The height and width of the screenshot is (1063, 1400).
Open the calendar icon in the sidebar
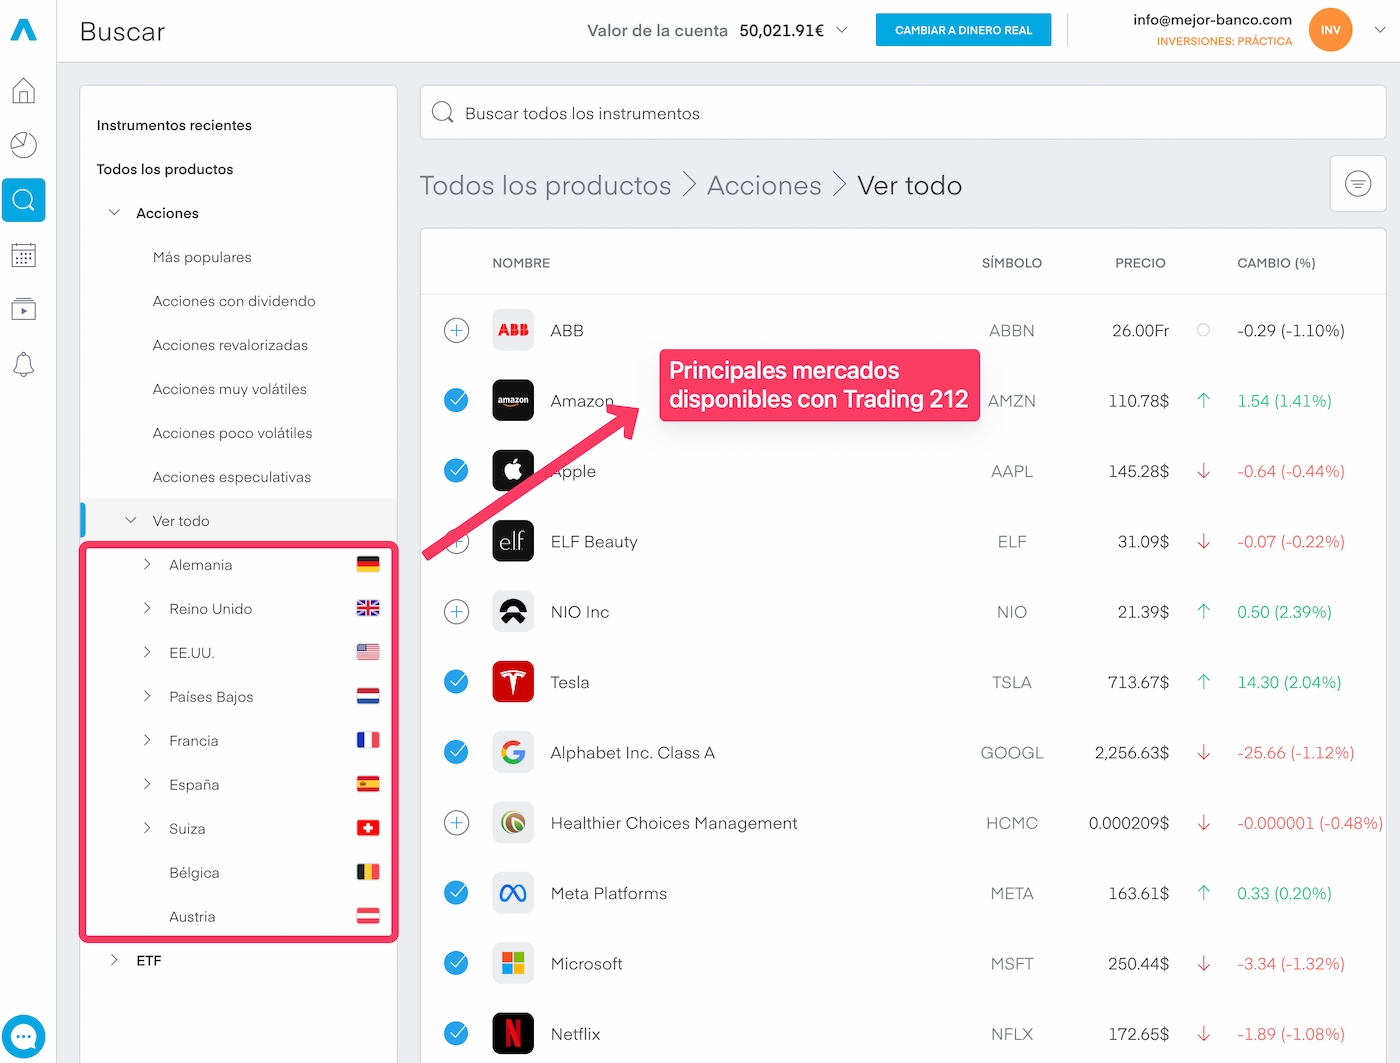[24, 255]
